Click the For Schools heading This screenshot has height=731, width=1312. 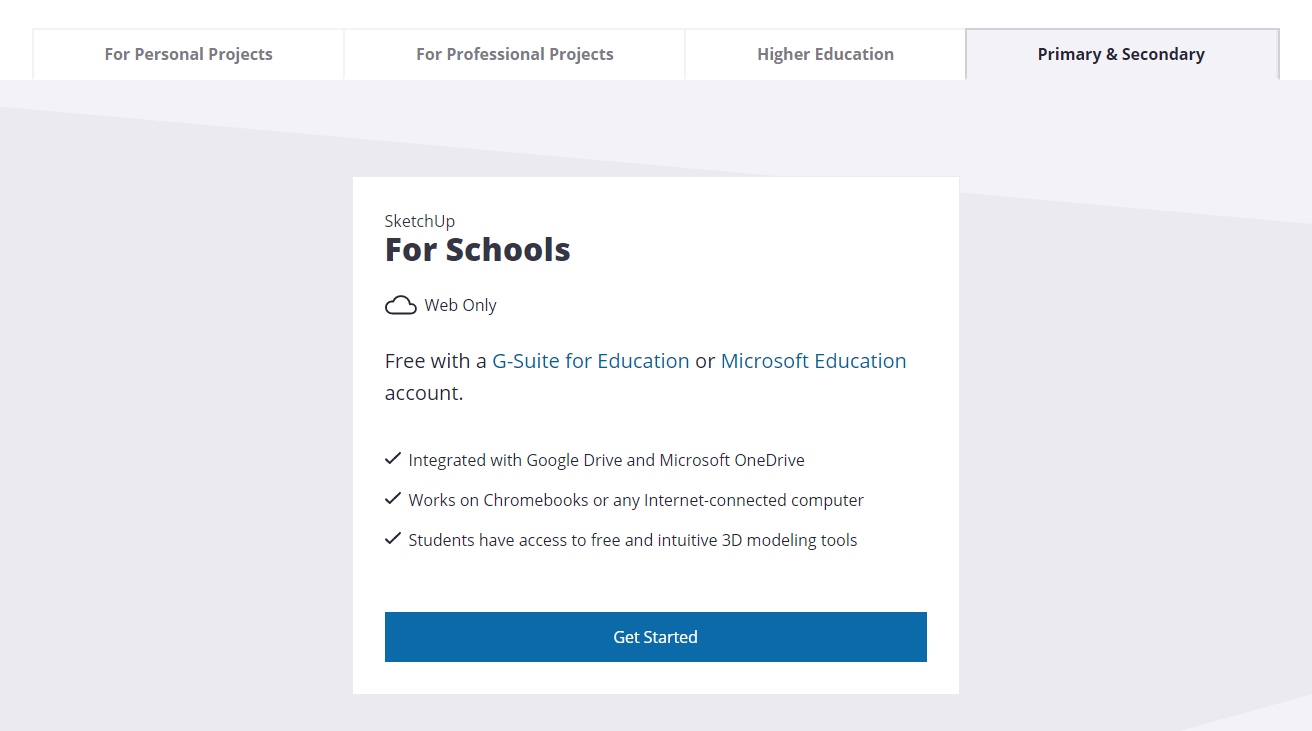click(x=478, y=250)
